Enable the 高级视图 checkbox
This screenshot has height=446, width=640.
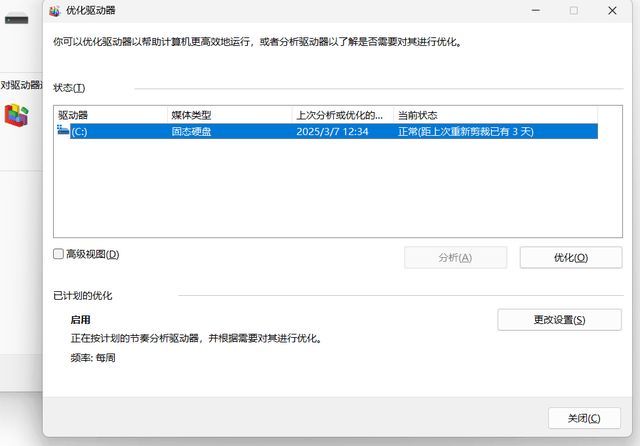(59, 255)
